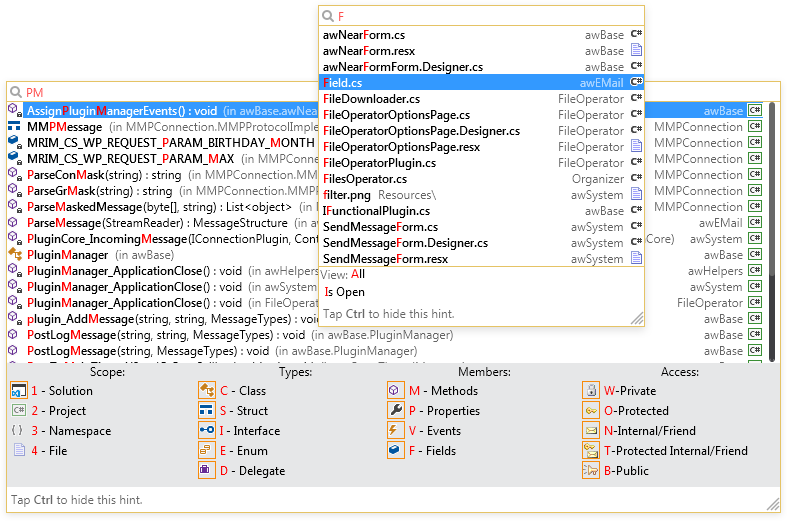Select the highlighted Field.cs entry
The image size is (787, 521).
point(481,83)
